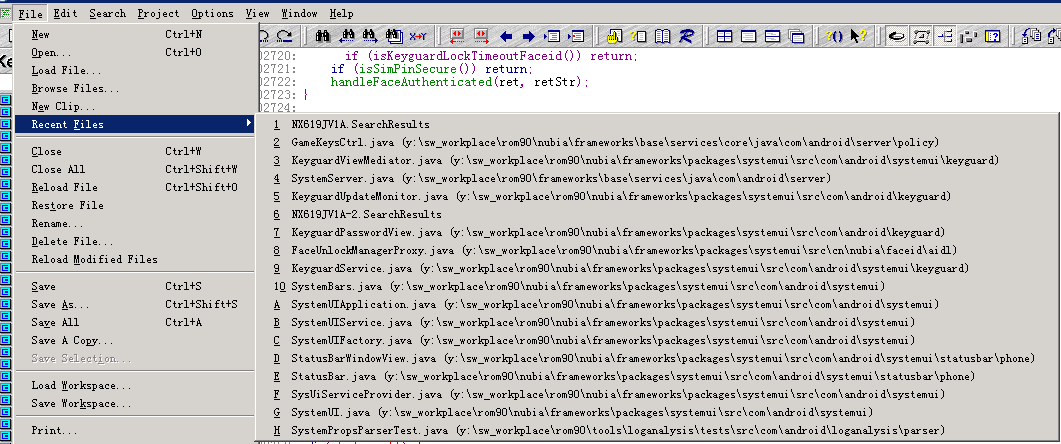Choose Open... from the File menu
1061x444 pixels.
tap(135, 52)
